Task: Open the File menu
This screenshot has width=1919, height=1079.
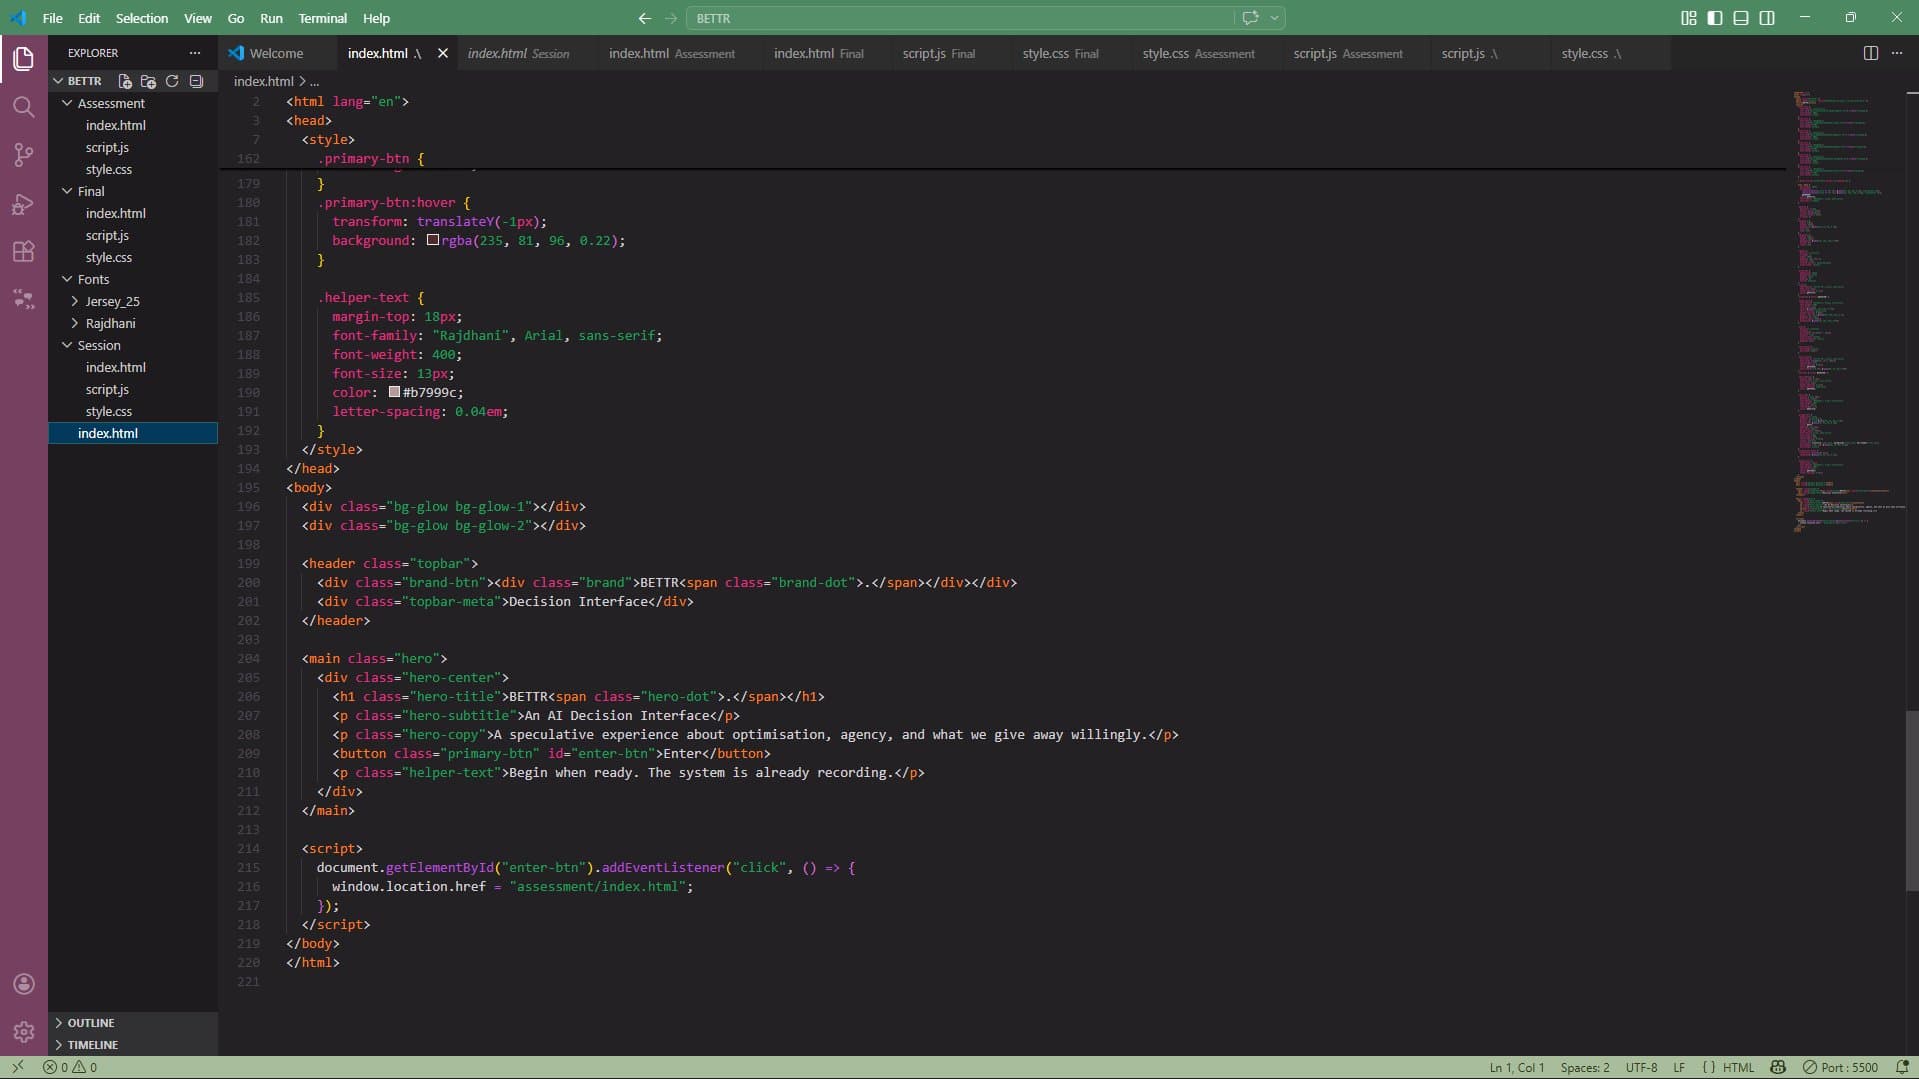Action: 52,18
